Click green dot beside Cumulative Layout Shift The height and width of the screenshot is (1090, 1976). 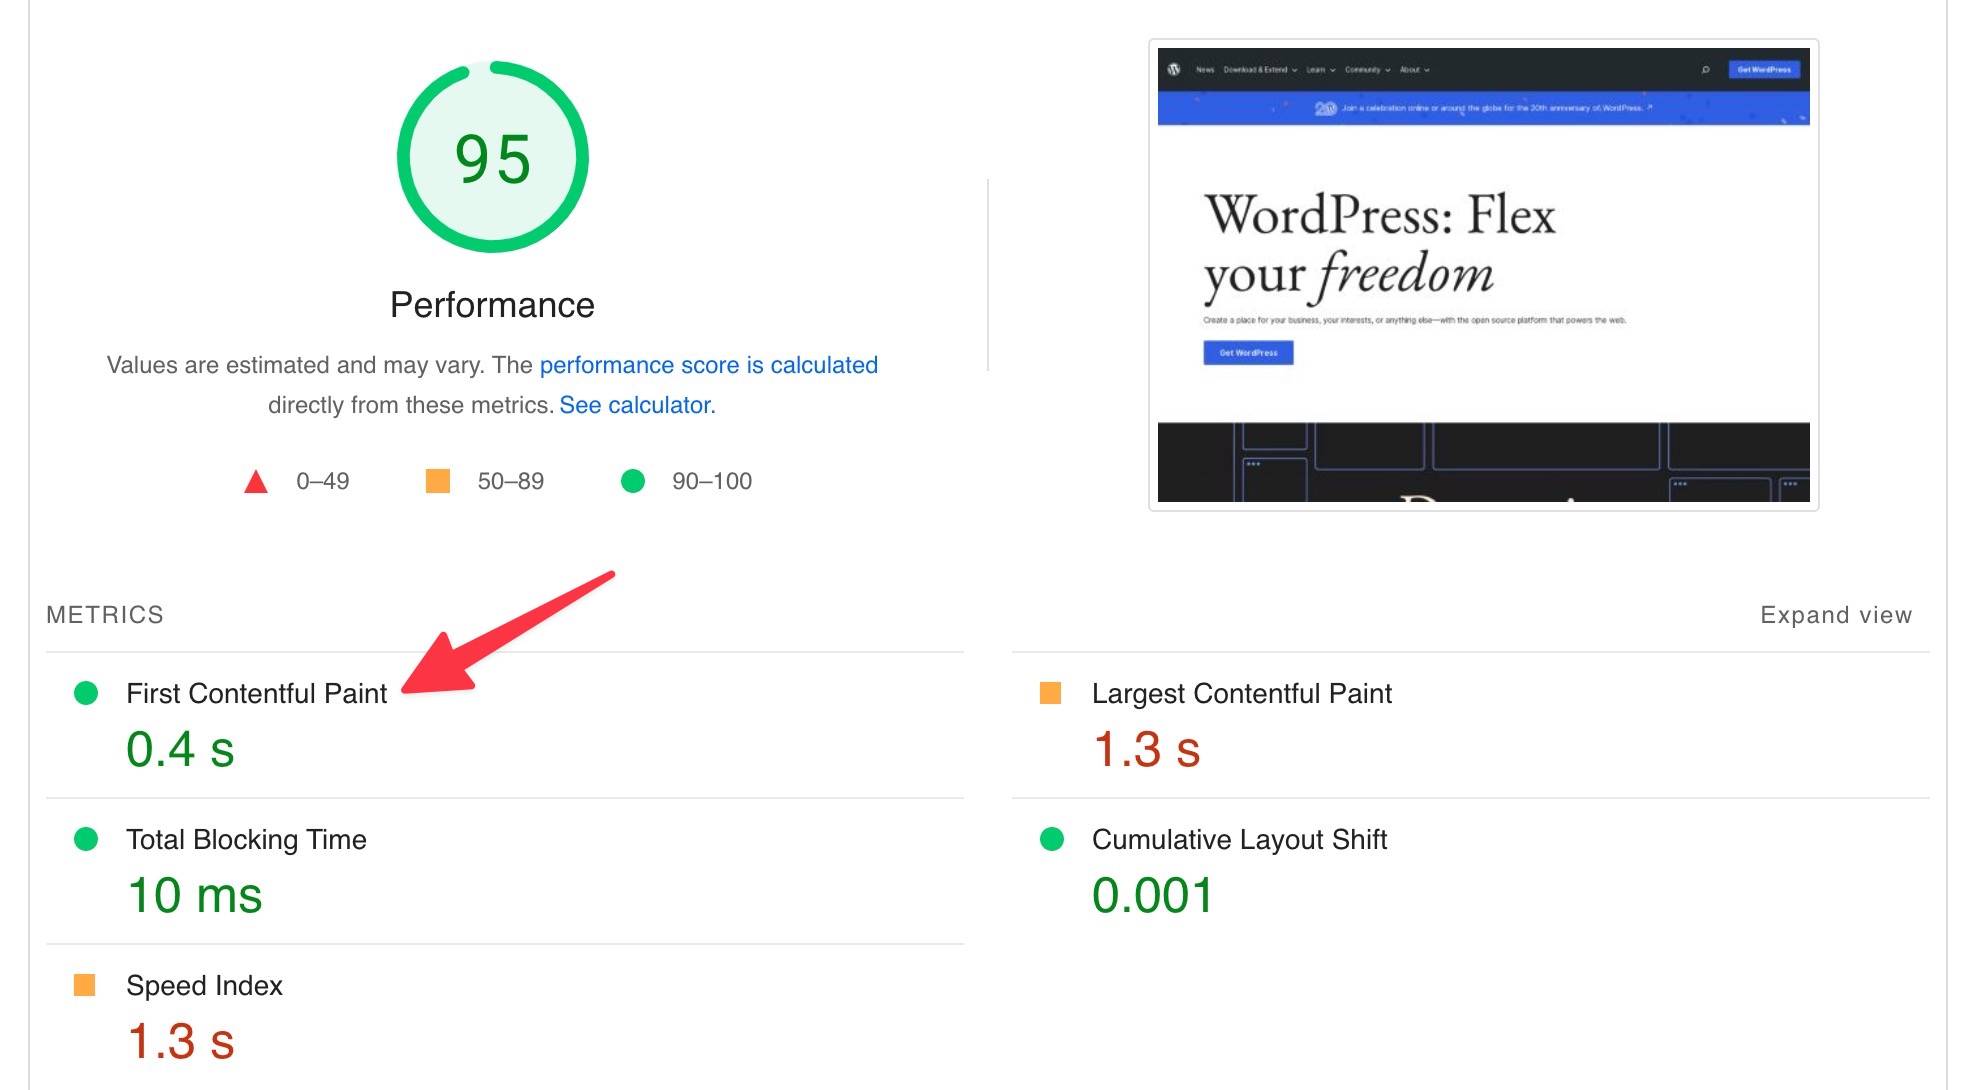point(1052,839)
